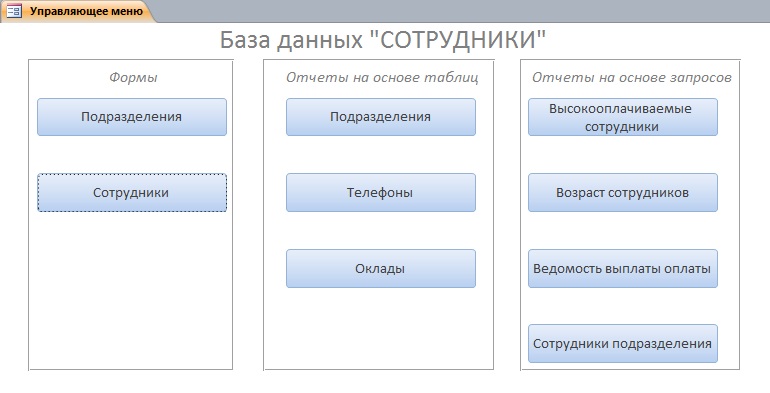This screenshot has height=393, width=770.
Task: Open the Сотрудники подразделения report
Action: (x=623, y=344)
